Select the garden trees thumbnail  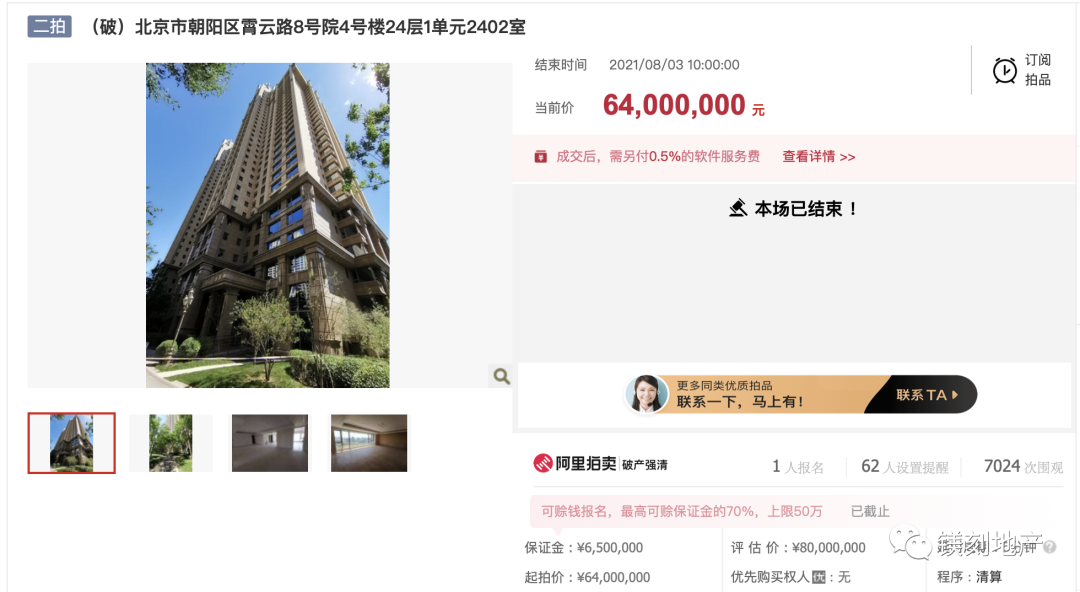tap(171, 443)
